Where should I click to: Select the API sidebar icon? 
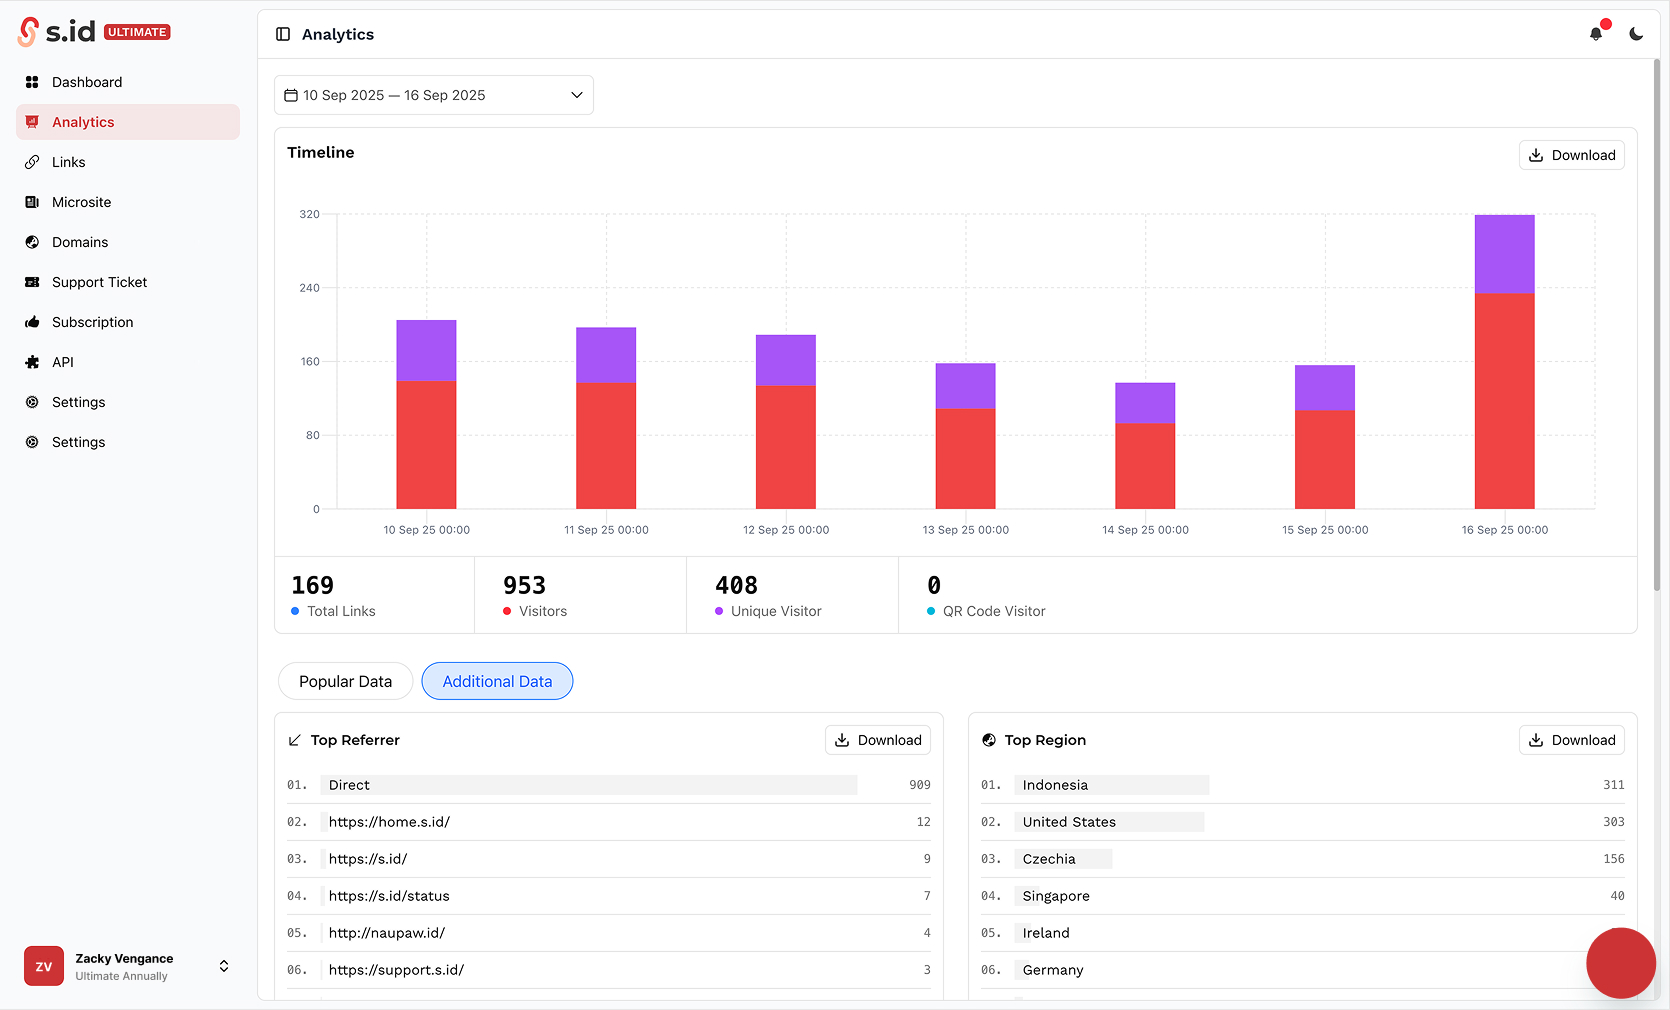(x=33, y=361)
